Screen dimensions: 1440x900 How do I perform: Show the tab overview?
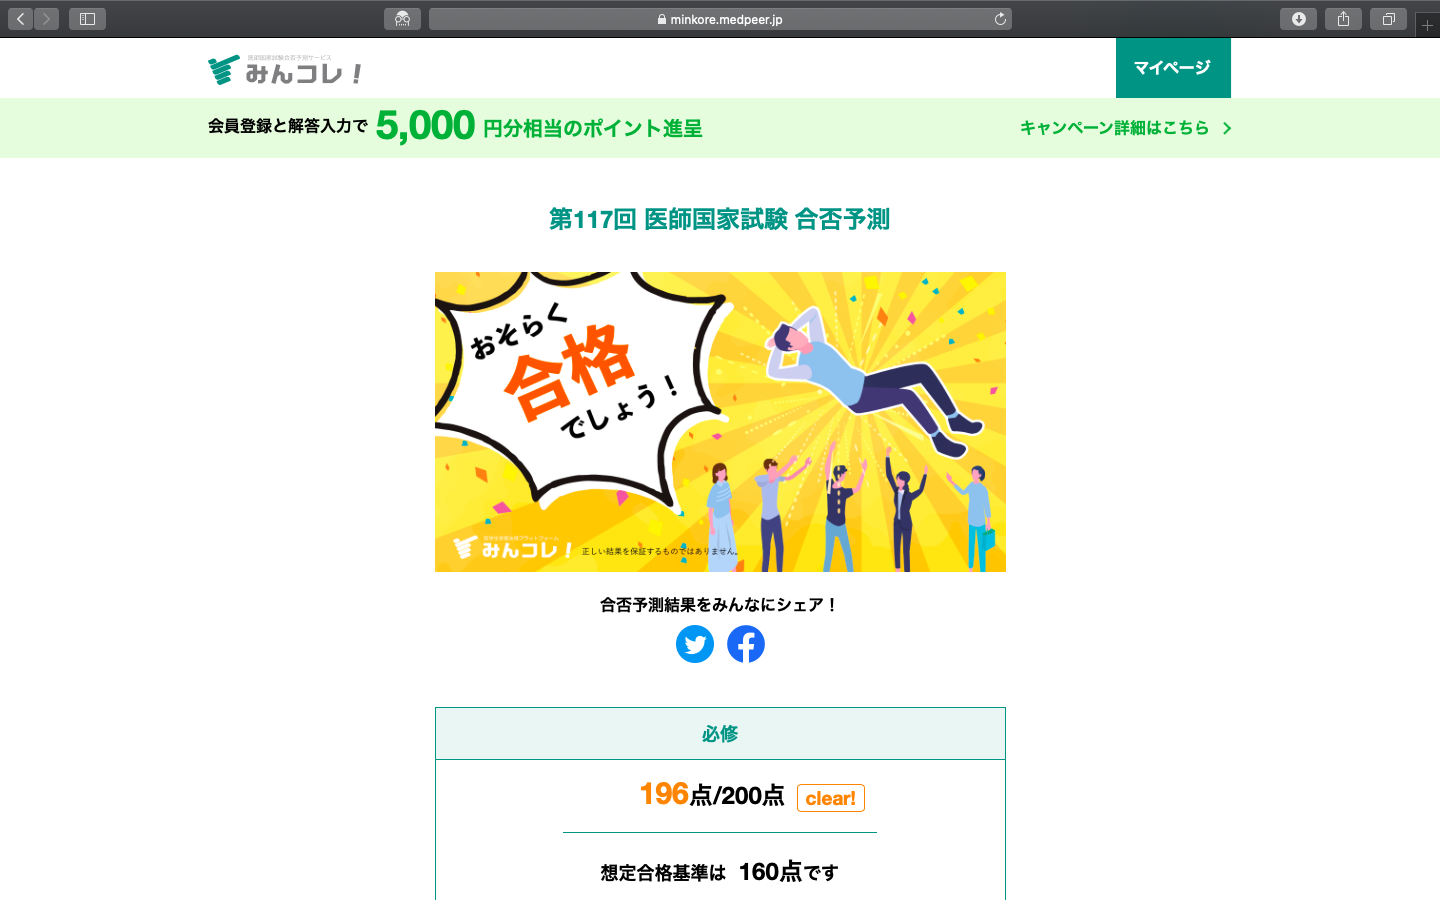click(x=1388, y=19)
